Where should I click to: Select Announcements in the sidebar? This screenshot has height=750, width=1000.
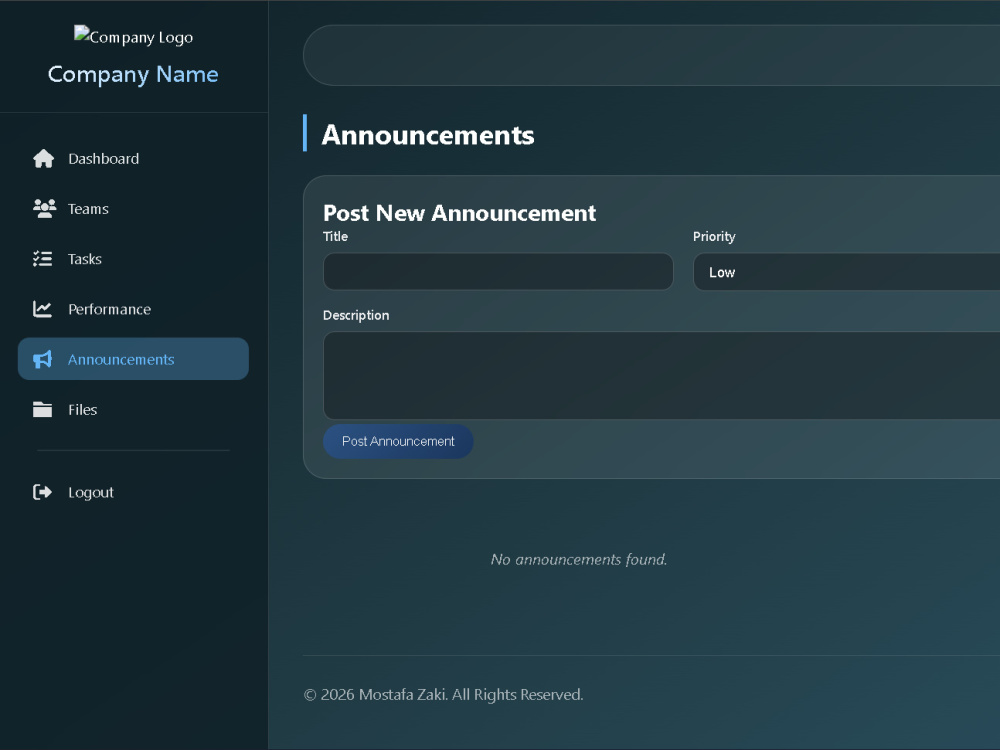(x=133, y=359)
